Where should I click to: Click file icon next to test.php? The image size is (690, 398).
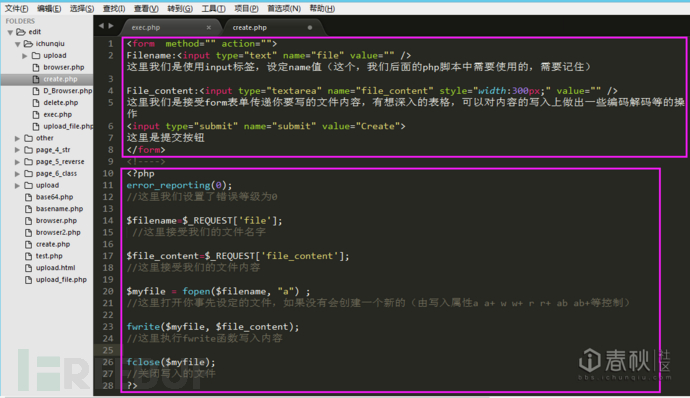click(29, 256)
